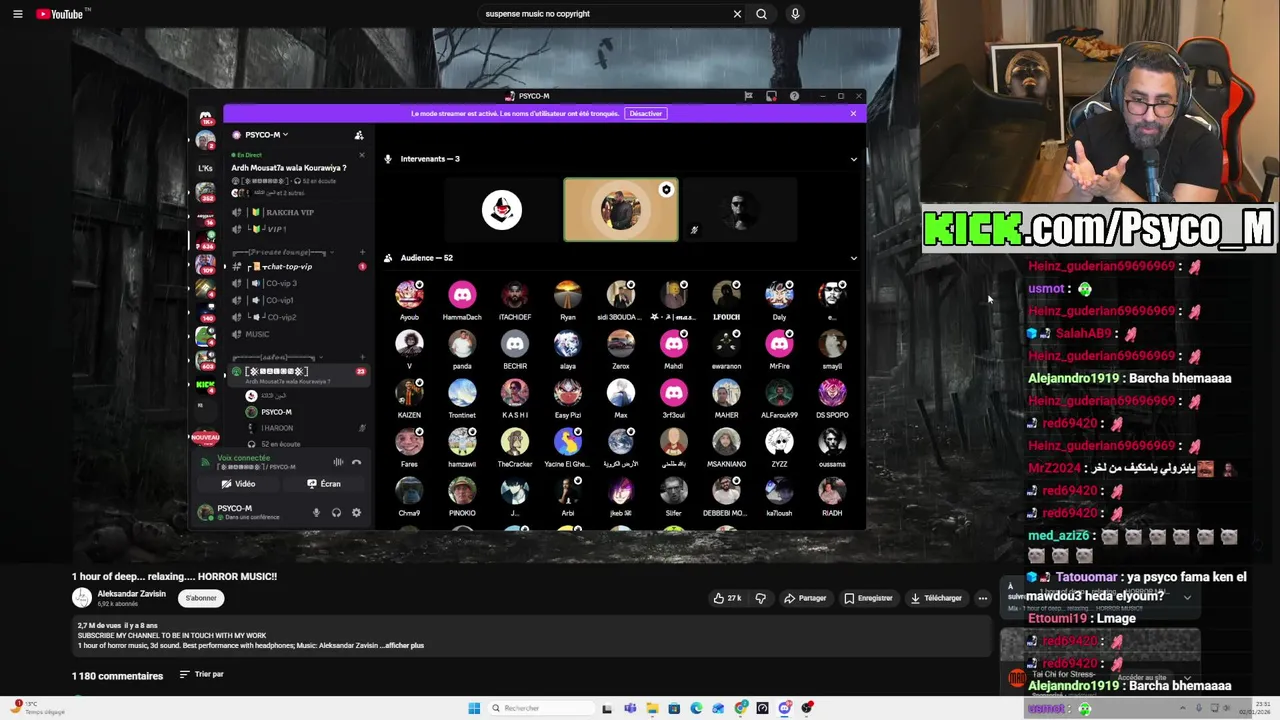1280x720 pixels.
Task: Select the speaker tile with the hooded logo
Action: pos(502,210)
